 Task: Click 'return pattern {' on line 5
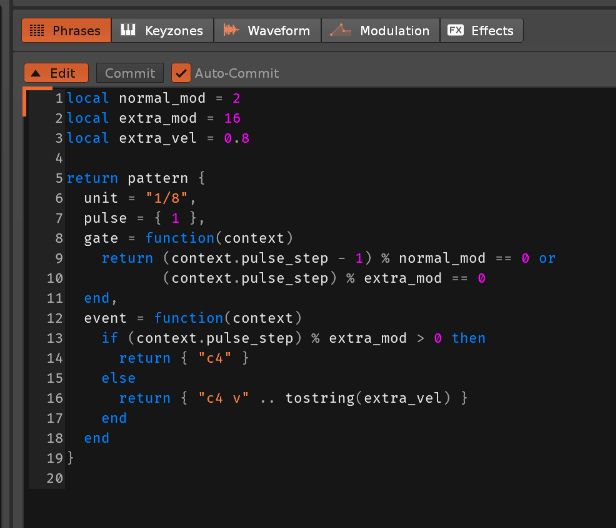(136, 178)
